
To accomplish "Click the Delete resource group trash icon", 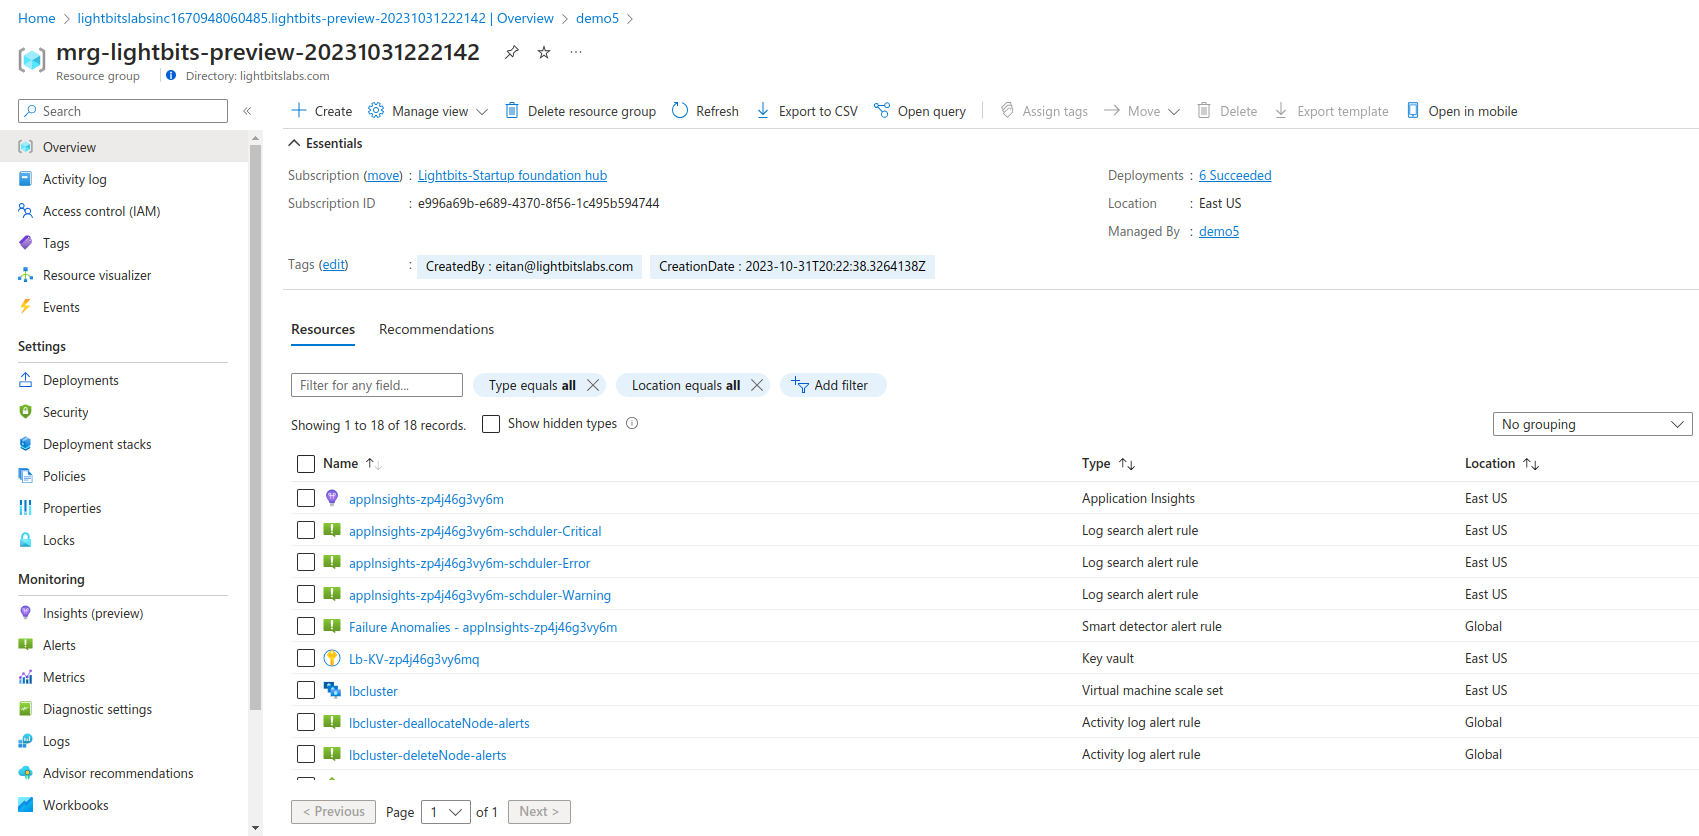I will (511, 110).
